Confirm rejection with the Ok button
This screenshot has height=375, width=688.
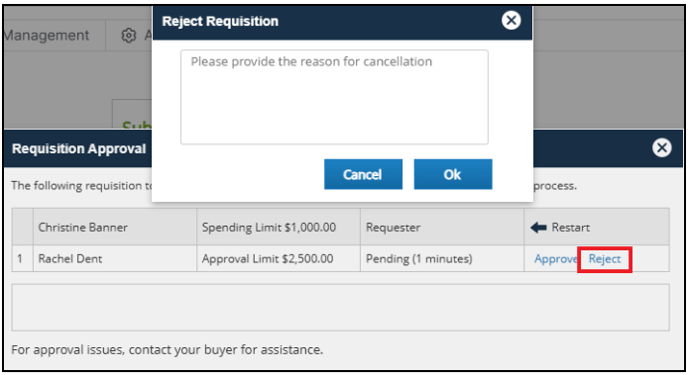click(x=453, y=174)
